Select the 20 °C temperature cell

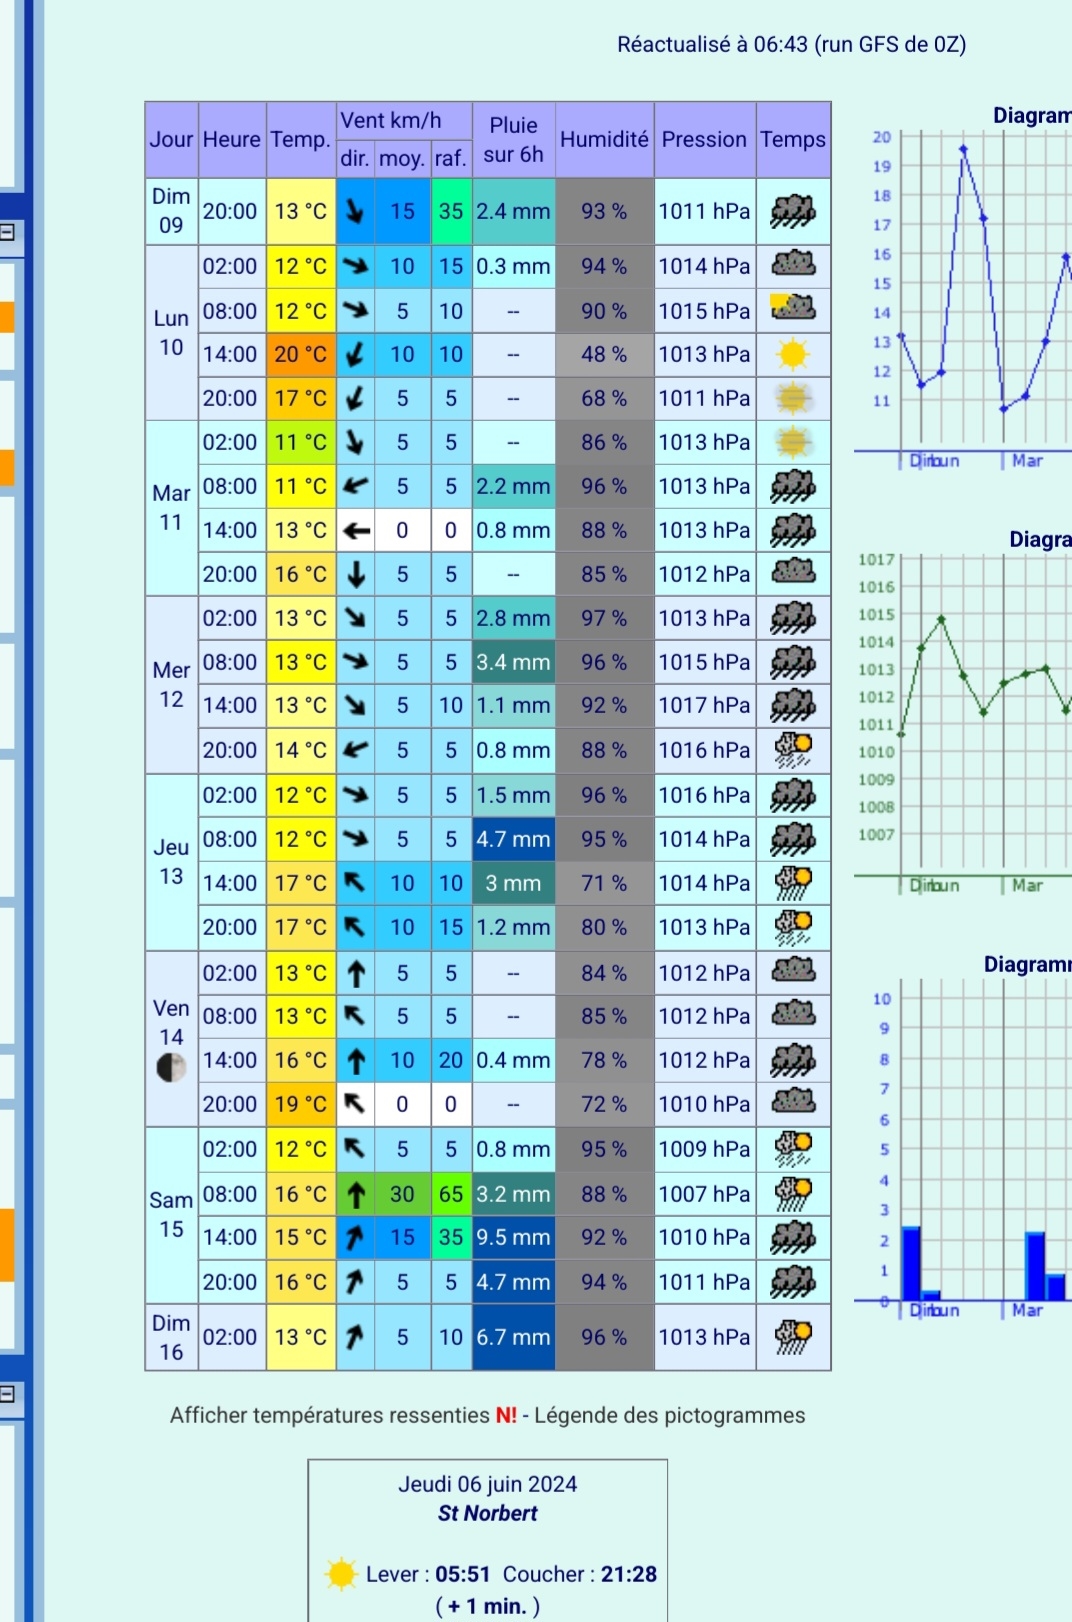(x=301, y=354)
